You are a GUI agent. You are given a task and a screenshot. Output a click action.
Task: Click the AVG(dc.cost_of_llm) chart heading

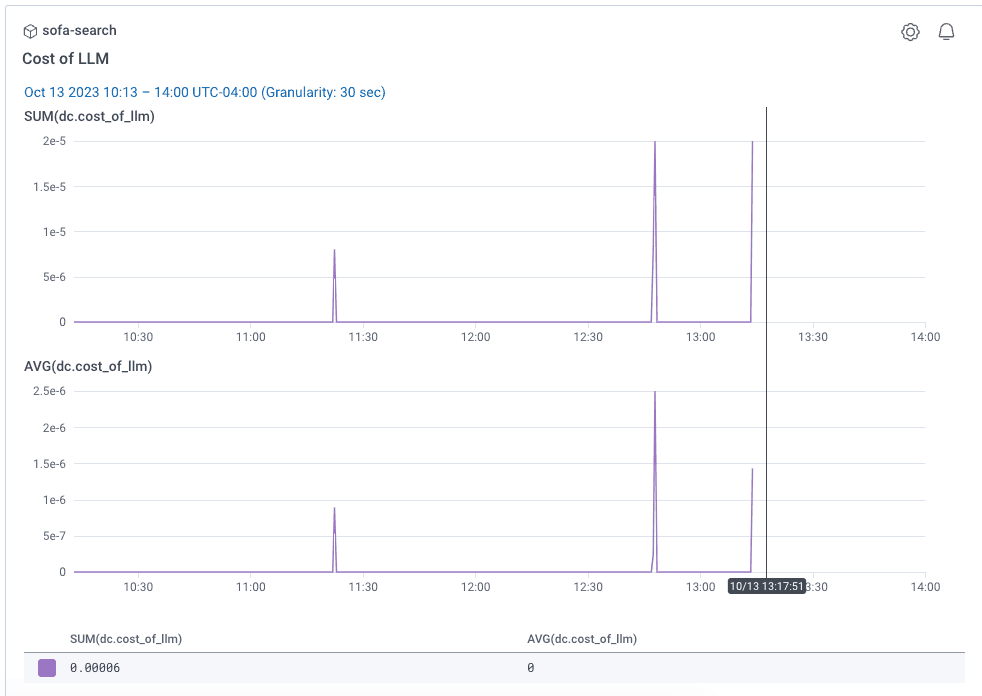(88, 366)
